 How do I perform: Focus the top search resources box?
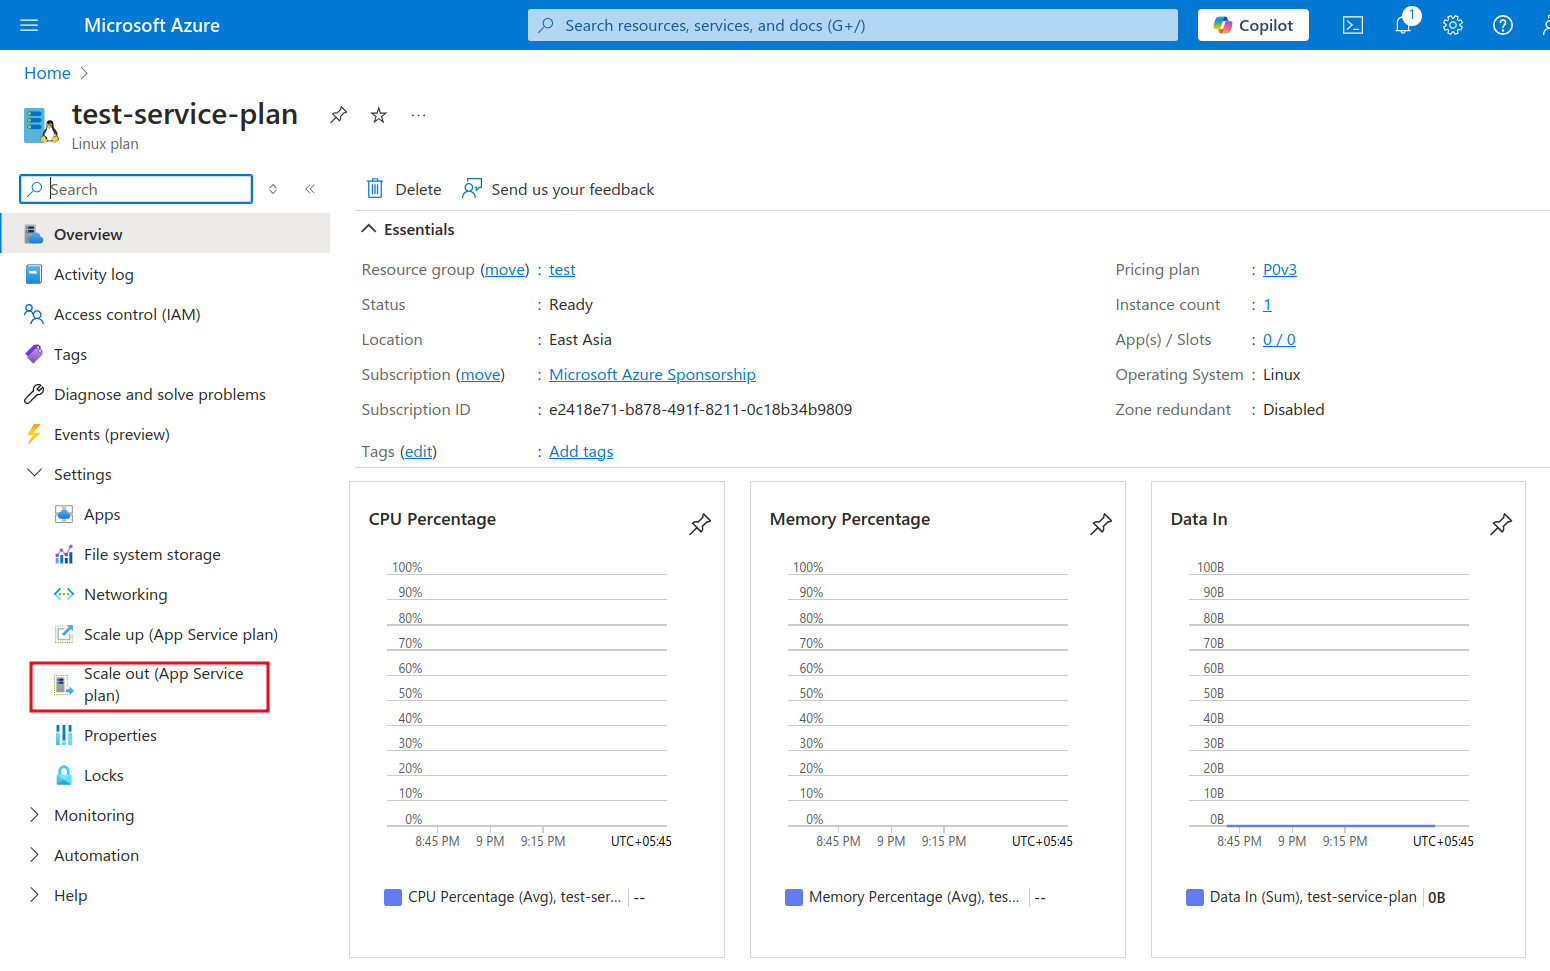tap(853, 25)
